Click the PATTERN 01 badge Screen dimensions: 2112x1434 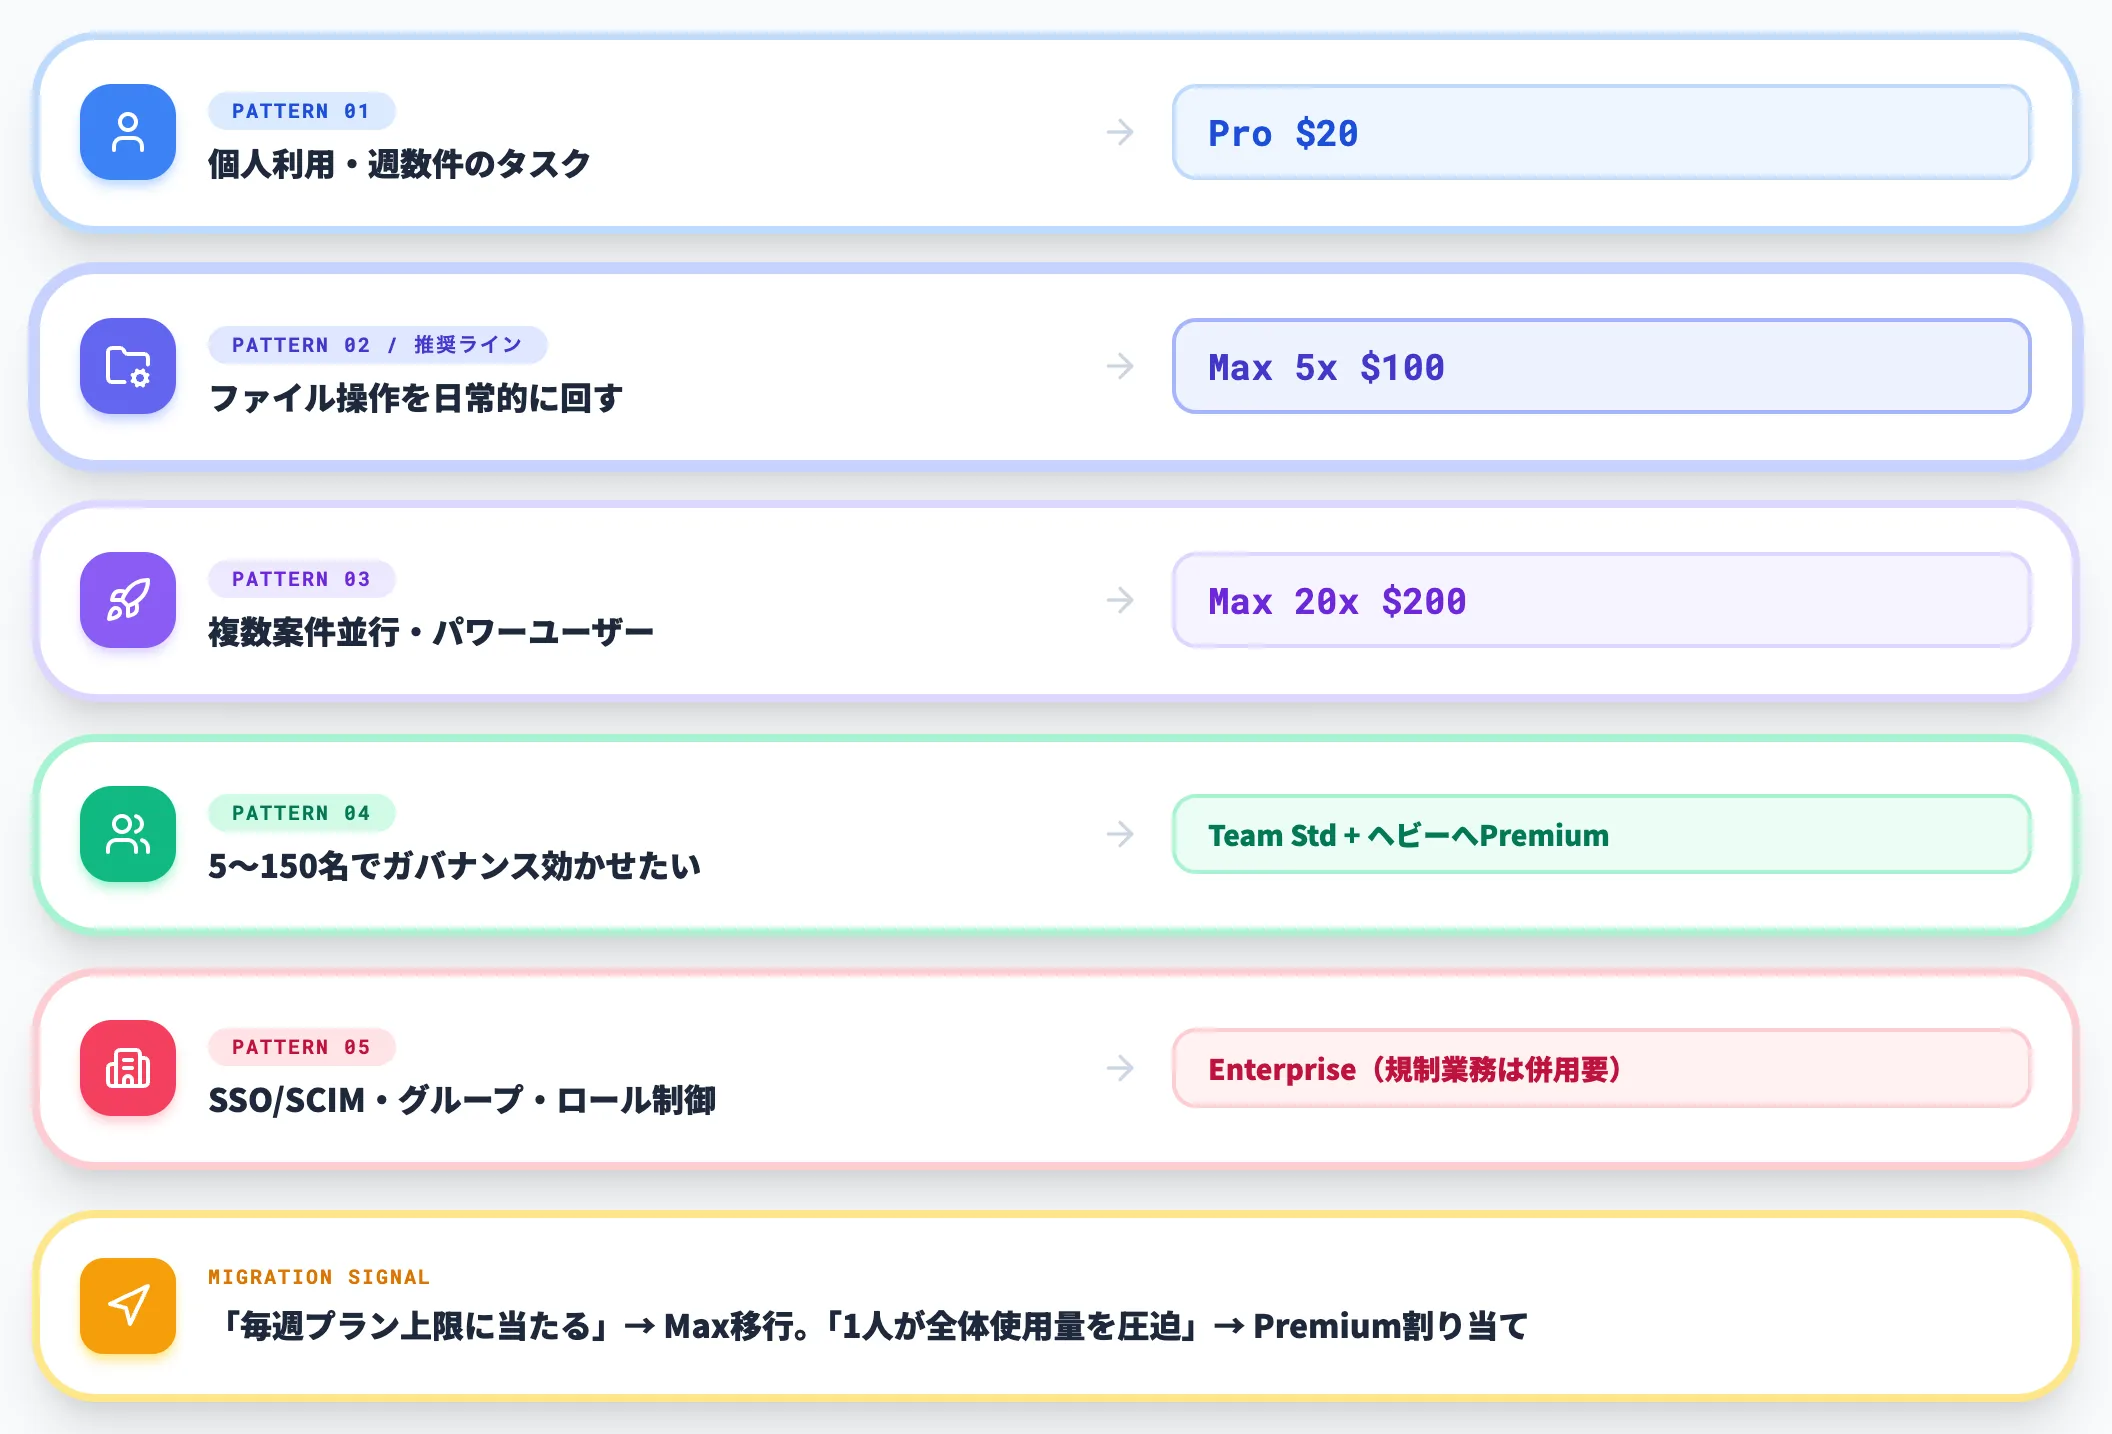coord(301,111)
